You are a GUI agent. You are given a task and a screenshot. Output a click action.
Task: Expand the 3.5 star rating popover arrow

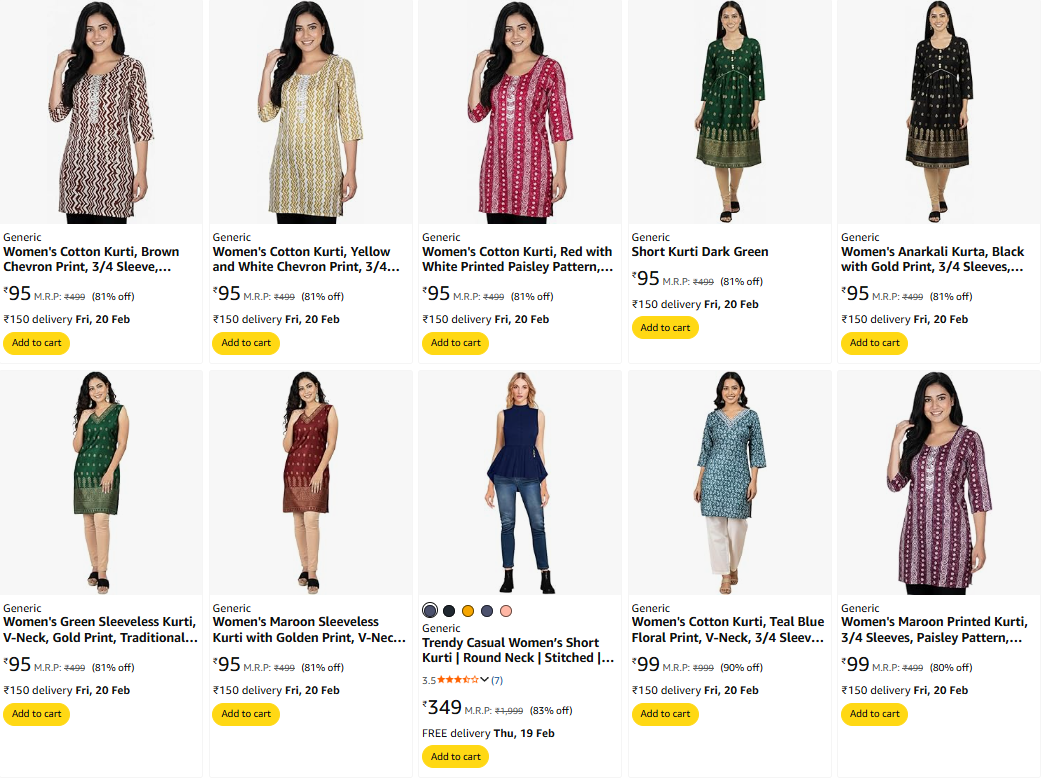tap(485, 680)
